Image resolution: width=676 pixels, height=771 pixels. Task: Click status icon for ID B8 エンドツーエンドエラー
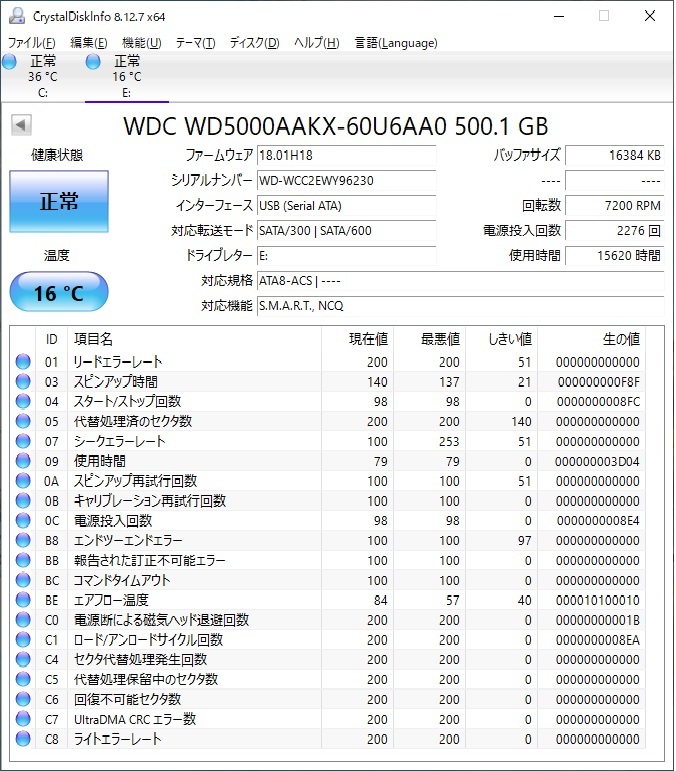coord(23,540)
